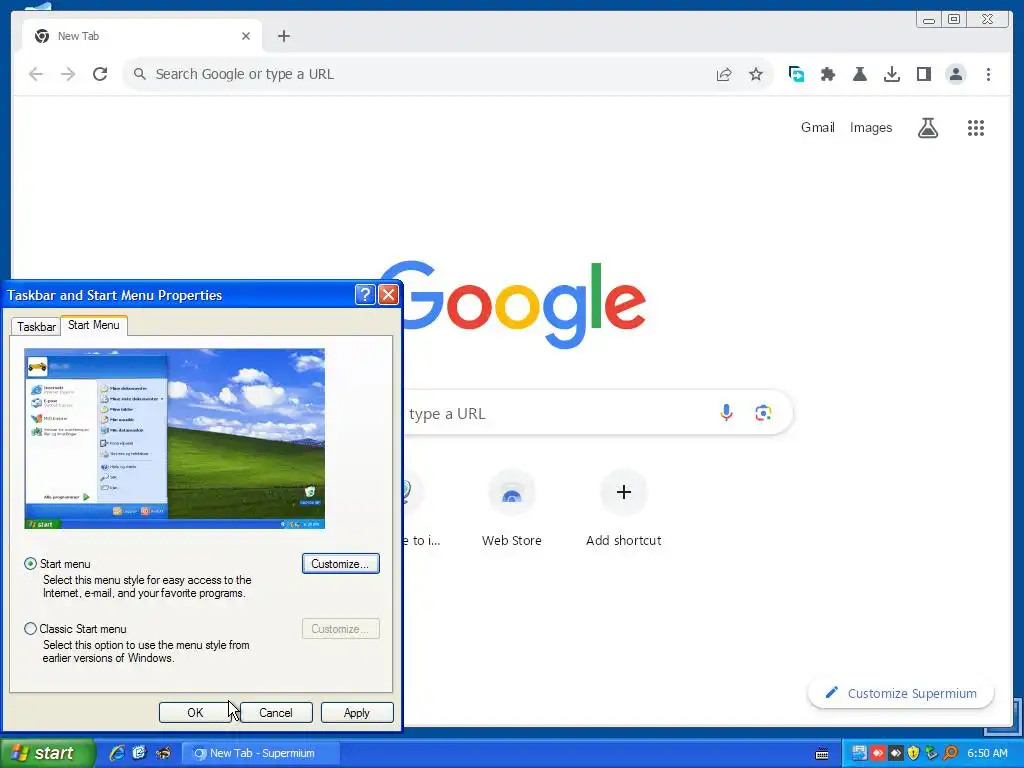Open the Images link
1024x768 pixels.
coord(871,127)
